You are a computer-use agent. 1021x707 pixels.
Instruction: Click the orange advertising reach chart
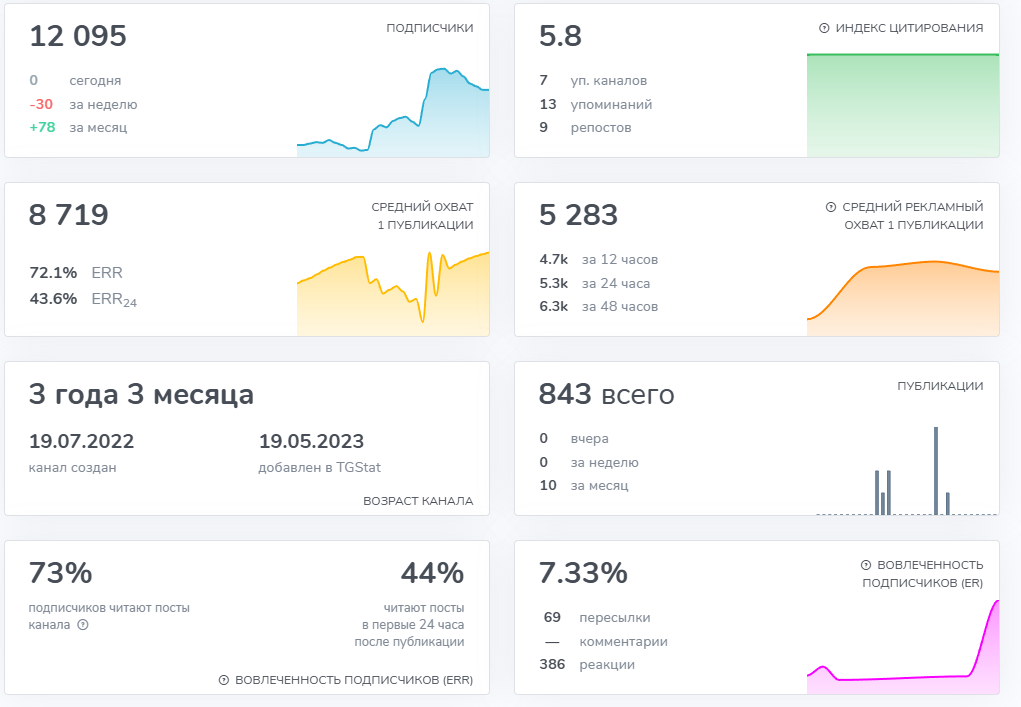(x=902, y=295)
